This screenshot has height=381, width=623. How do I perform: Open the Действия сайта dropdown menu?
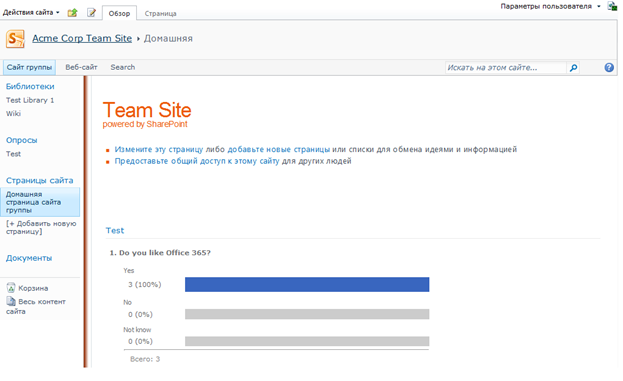[x=31, y=13]
